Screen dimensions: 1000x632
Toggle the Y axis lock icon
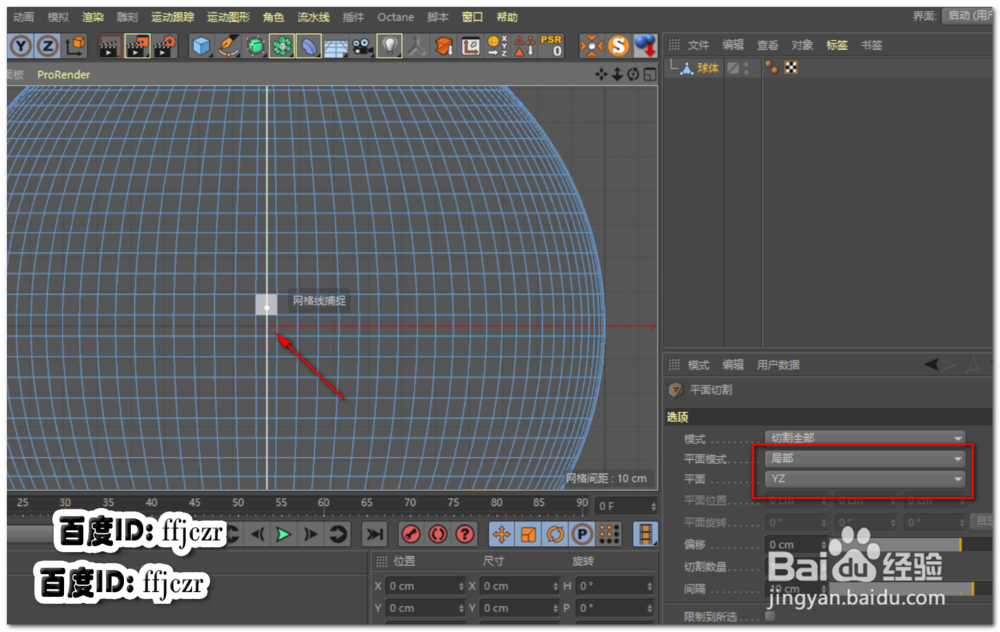click(21, 46)
